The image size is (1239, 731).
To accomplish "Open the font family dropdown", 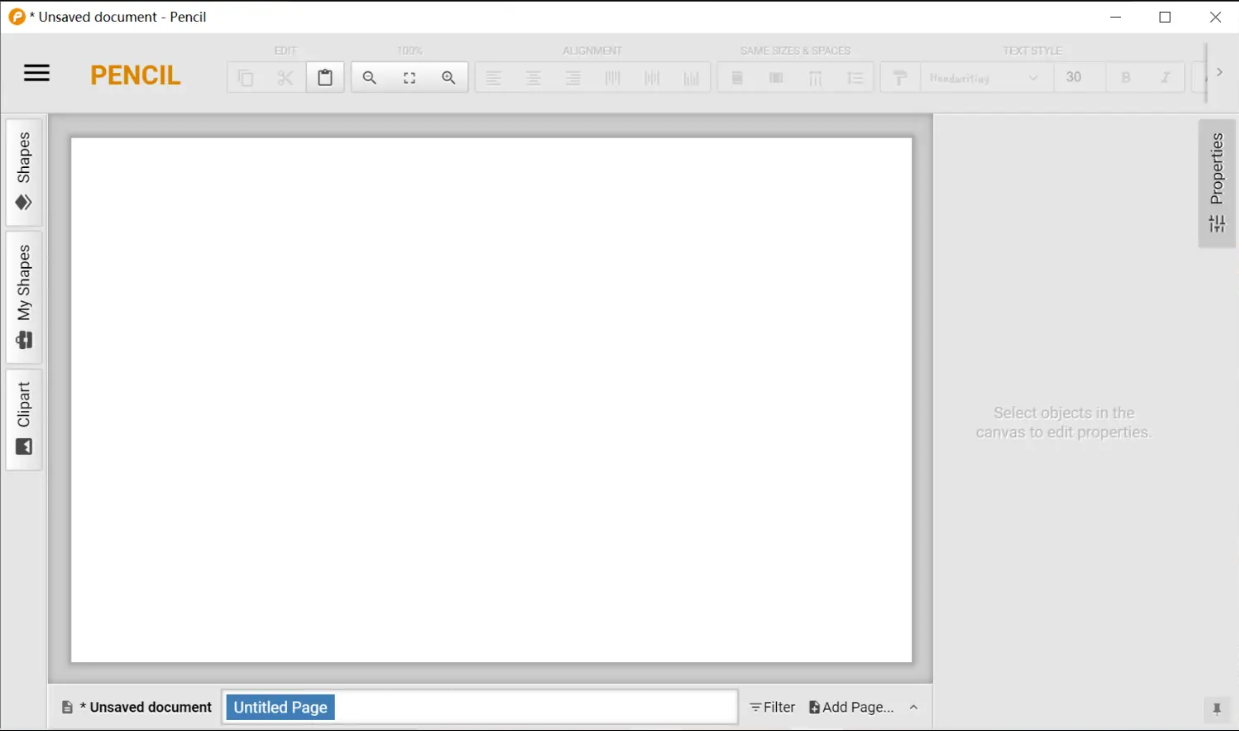I will (985, 78).
